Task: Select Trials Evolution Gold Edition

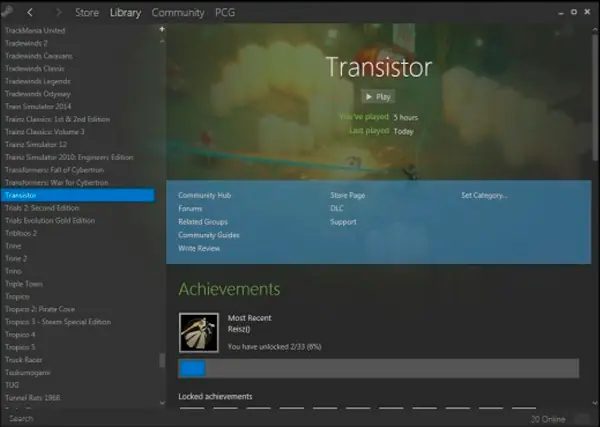Action: tap(50, 220)
